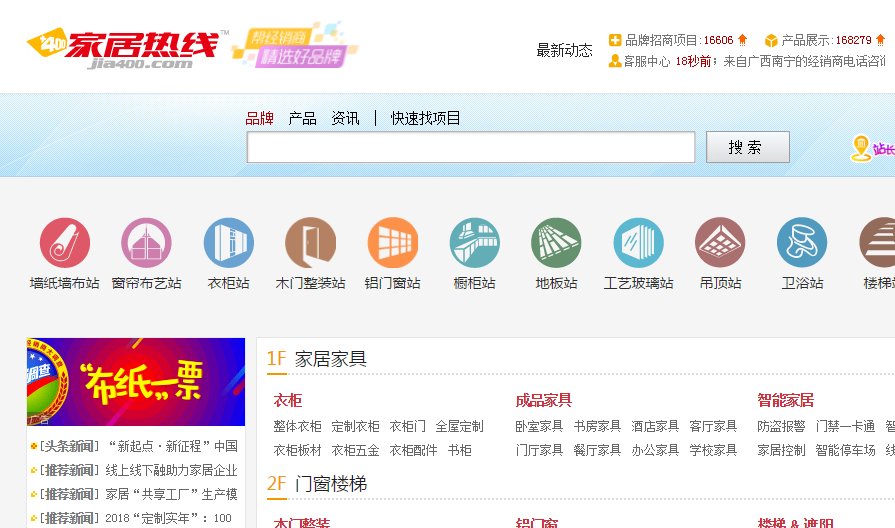This screenshot has width=895, height=528.
Task: Open the 墙纸墙布站 wallpaper icon
Action: [x=65, y=243]
